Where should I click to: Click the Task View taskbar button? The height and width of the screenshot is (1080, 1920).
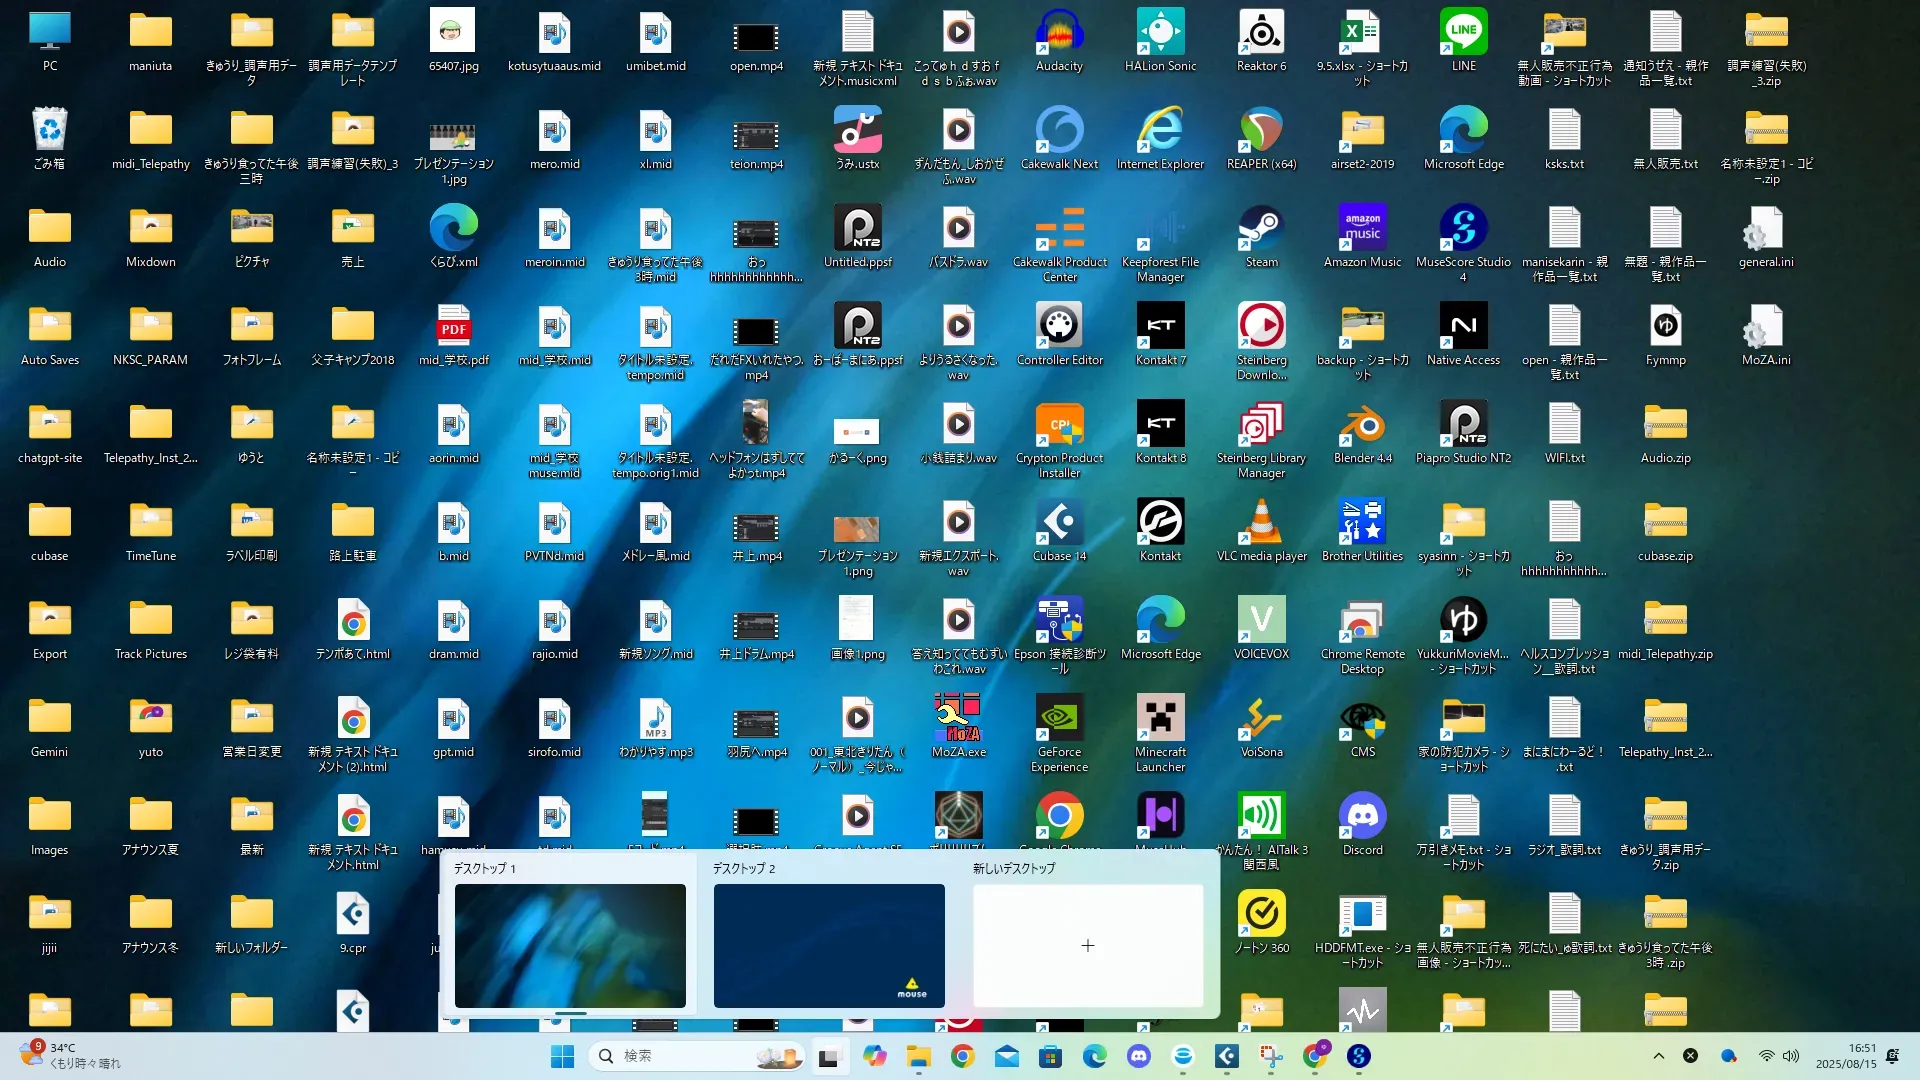click(828, 1057)
